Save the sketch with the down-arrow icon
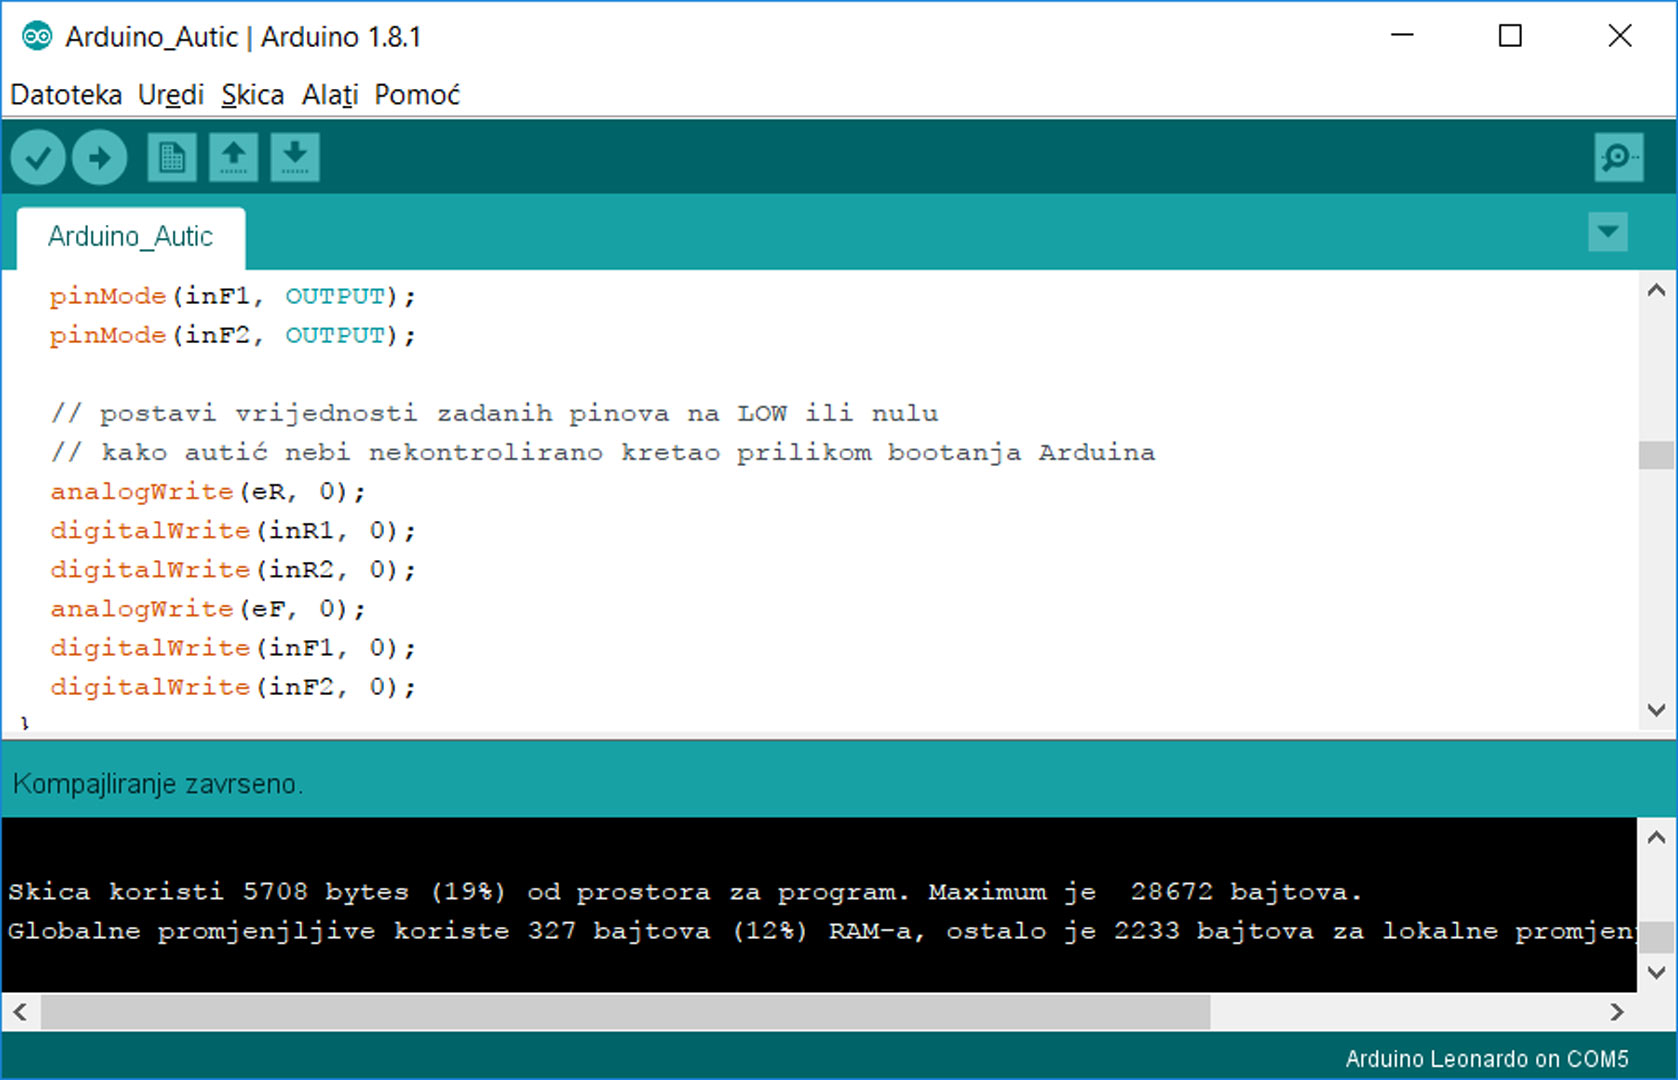Image resolution: width=1678 pixels, height=1080 pixels. pos(295,158)
